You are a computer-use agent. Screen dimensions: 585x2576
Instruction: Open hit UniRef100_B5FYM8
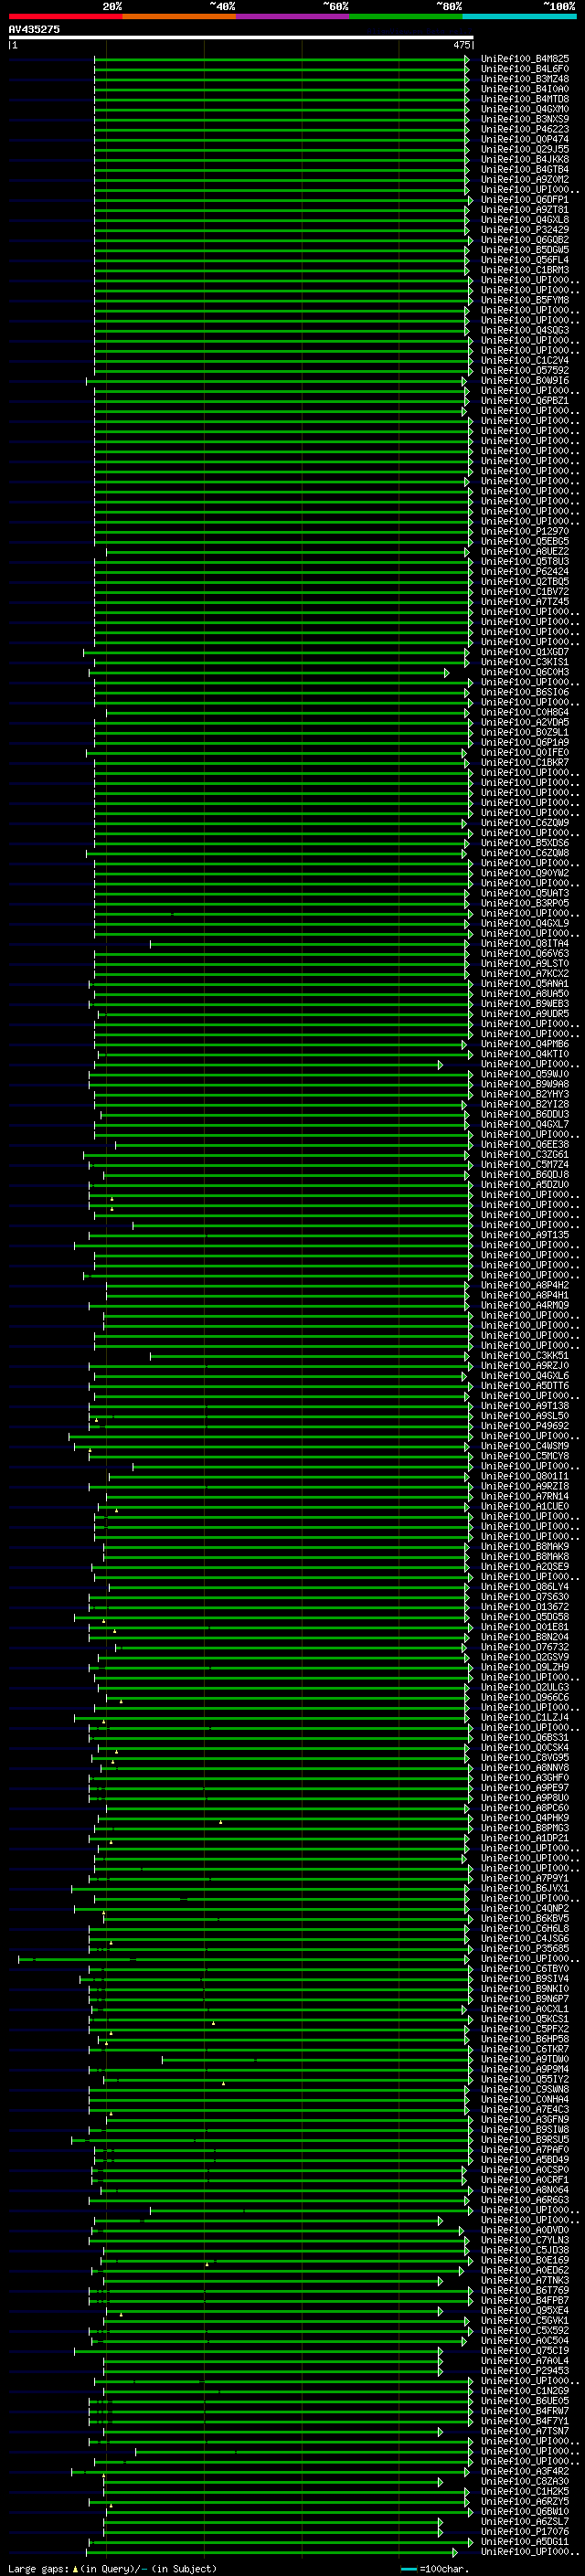(525, 300)
